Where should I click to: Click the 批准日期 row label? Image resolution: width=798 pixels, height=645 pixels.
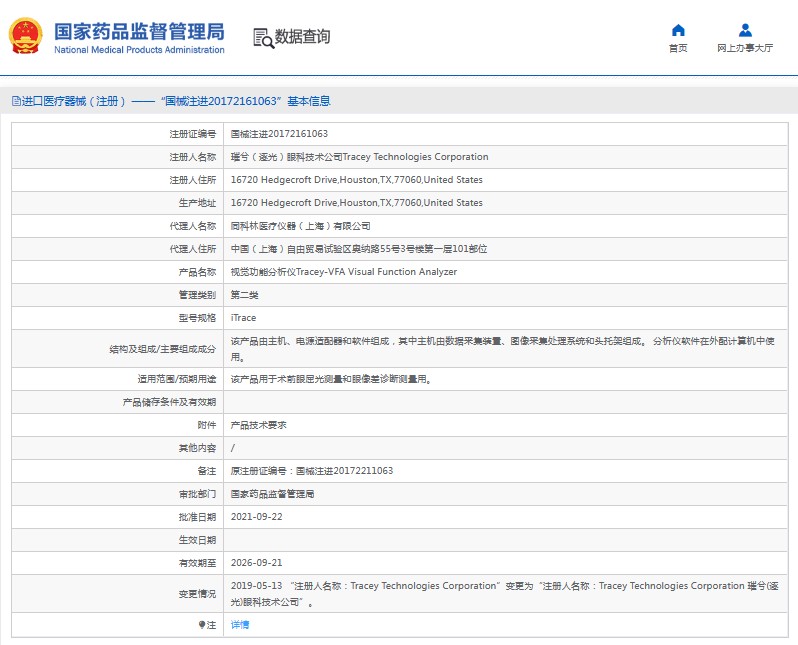[x=197, y=517]
